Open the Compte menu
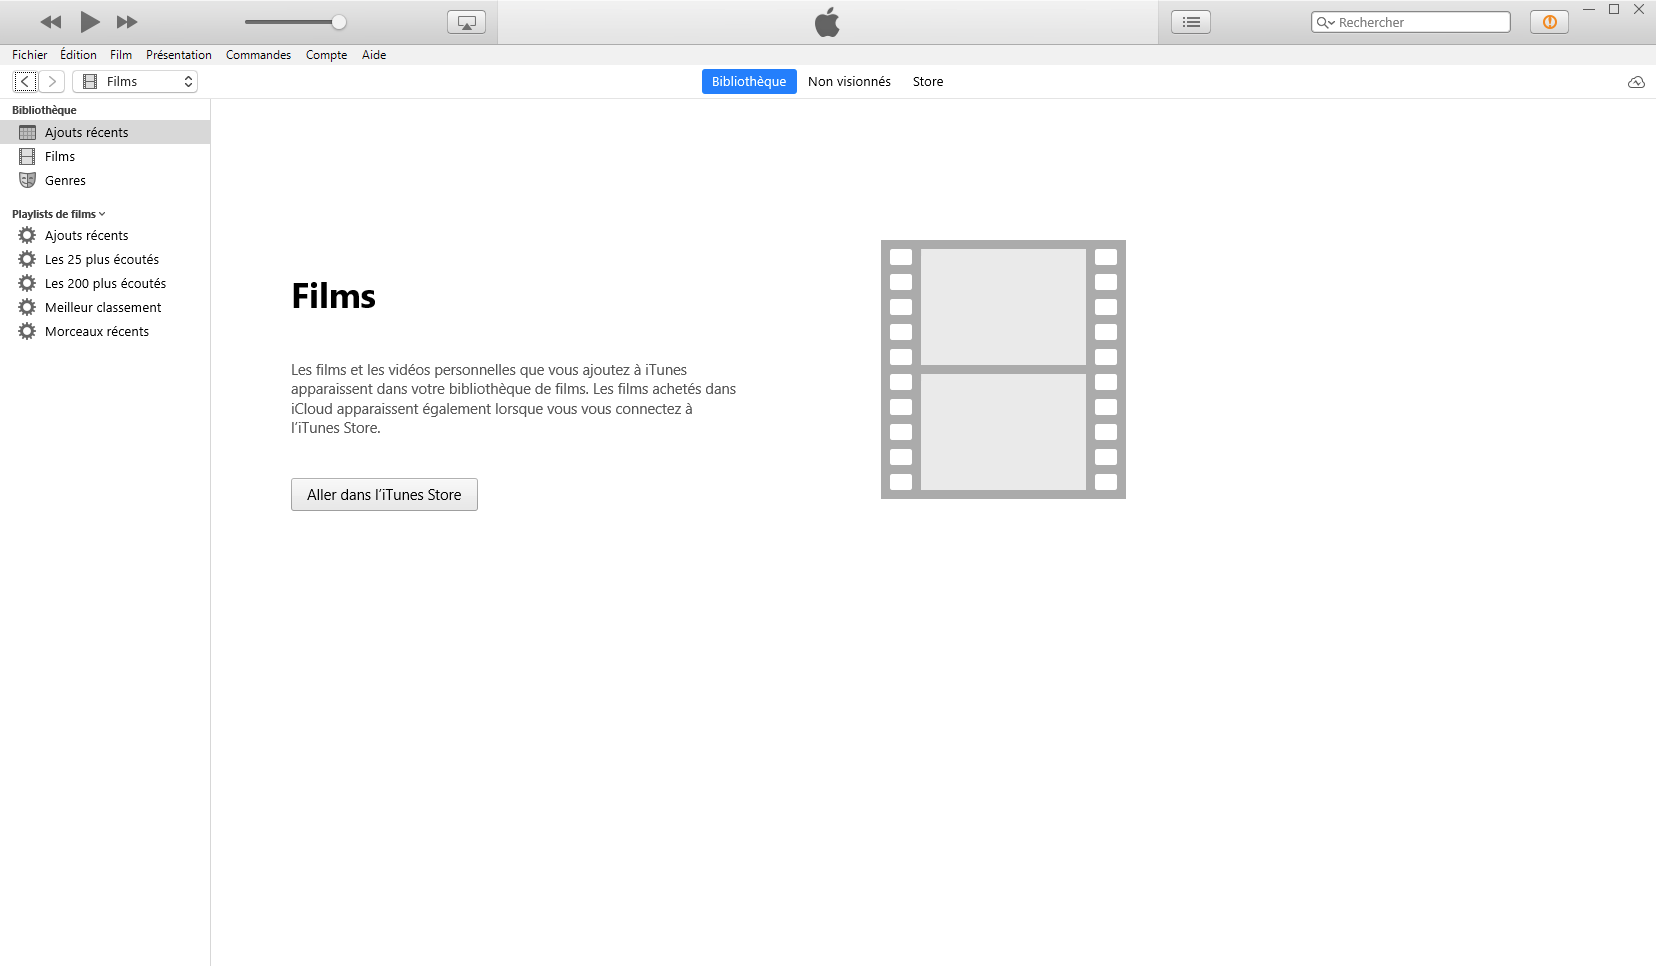 point(326,55)
